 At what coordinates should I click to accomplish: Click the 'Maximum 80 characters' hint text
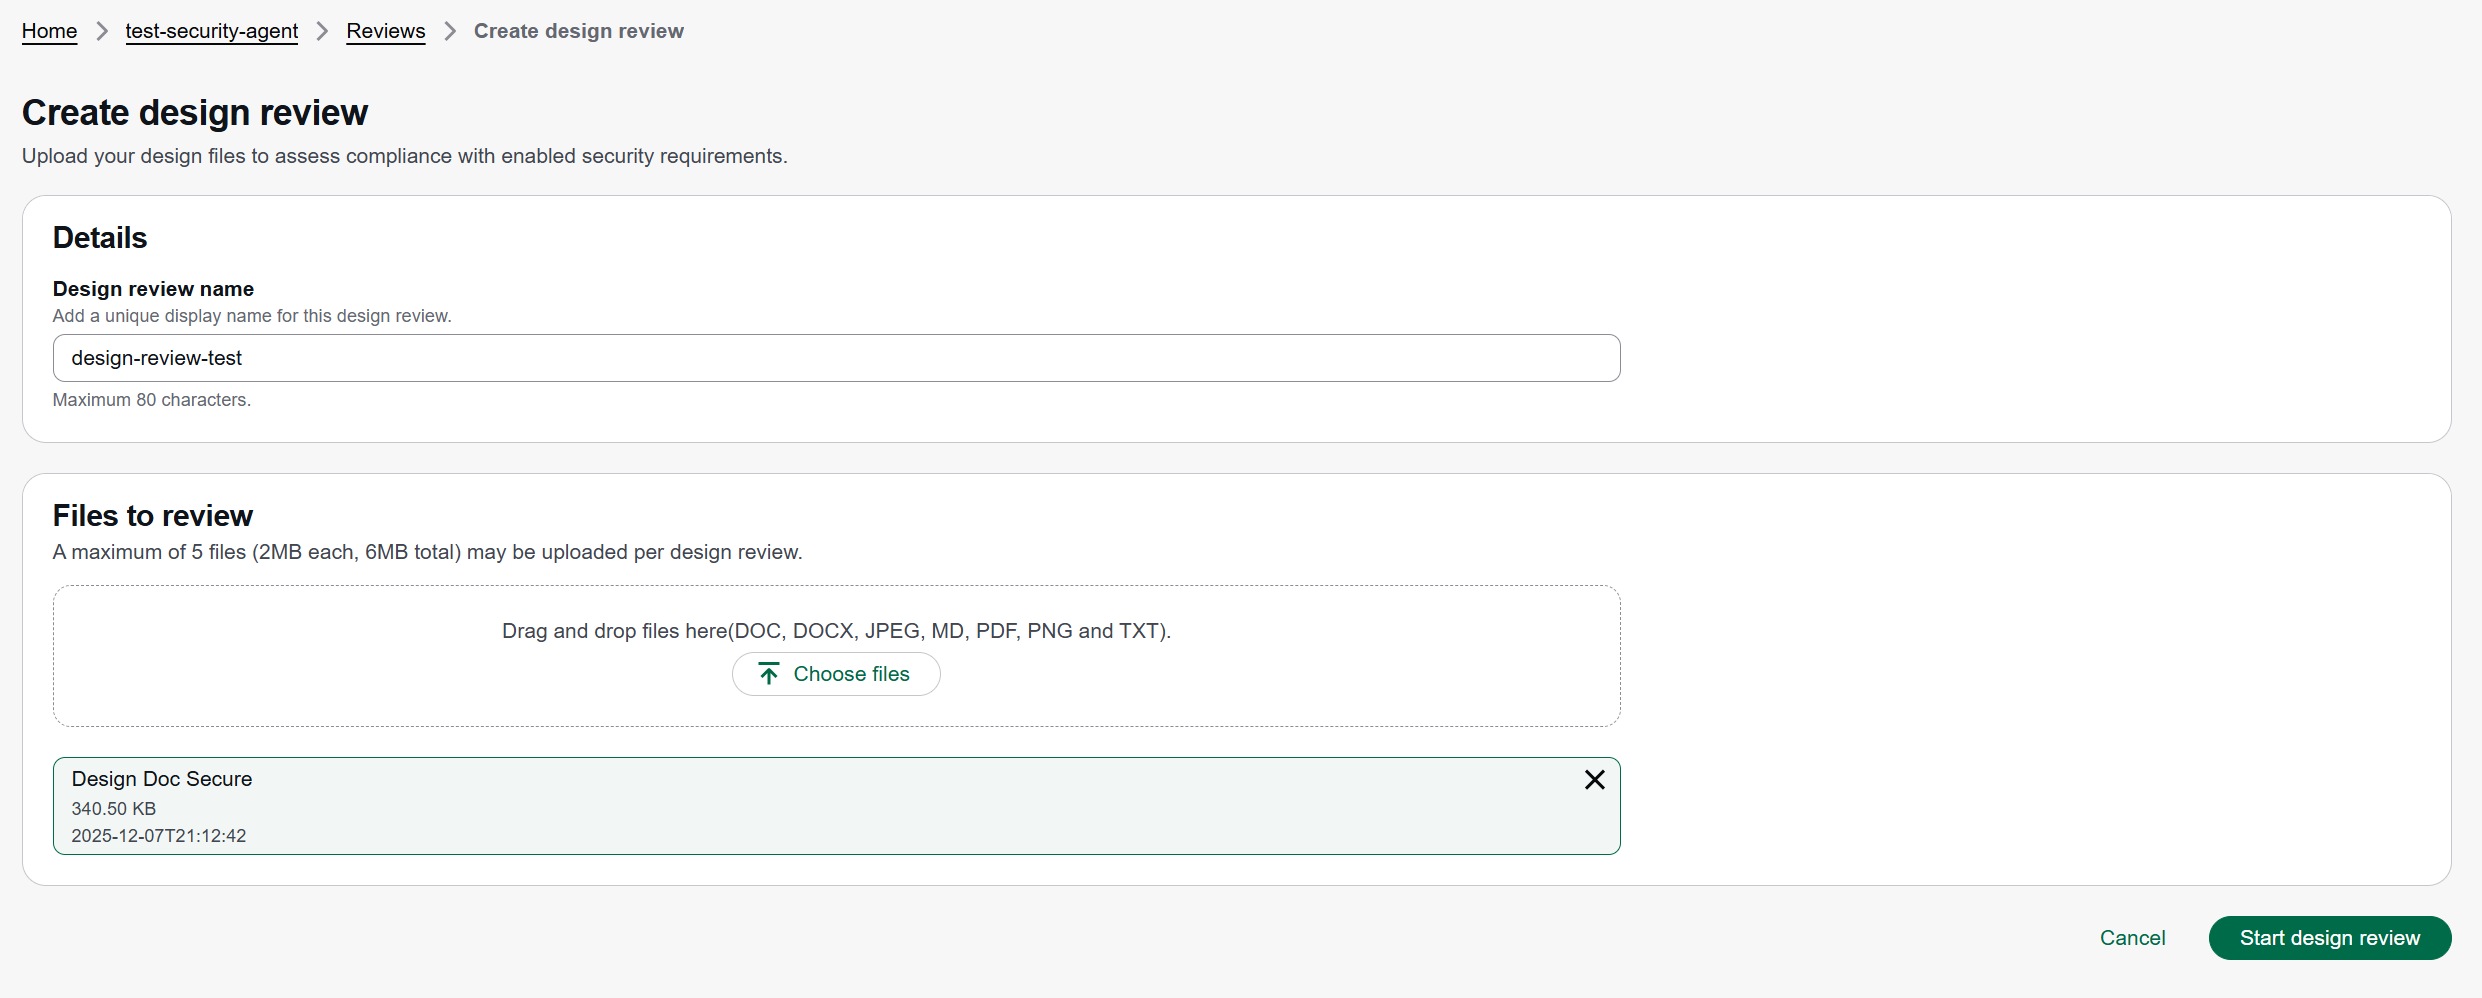click(151, 400)
